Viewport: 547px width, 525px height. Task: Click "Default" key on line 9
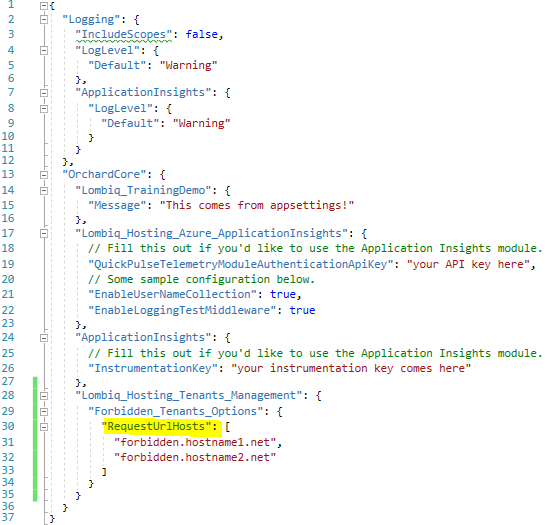(130, 123)
